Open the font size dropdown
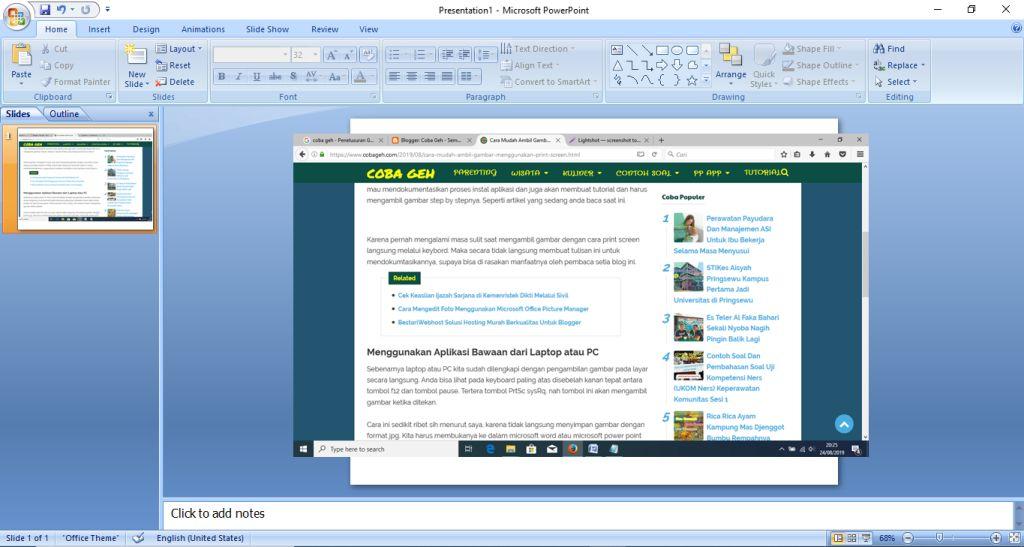This screenshot has height=547, width=1024. (x=315, y=55)
